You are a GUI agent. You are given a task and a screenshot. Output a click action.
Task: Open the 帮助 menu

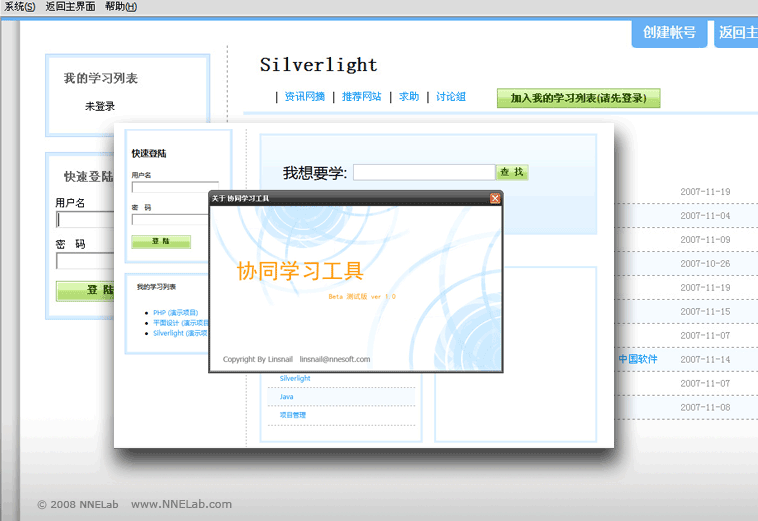(120, 7)
